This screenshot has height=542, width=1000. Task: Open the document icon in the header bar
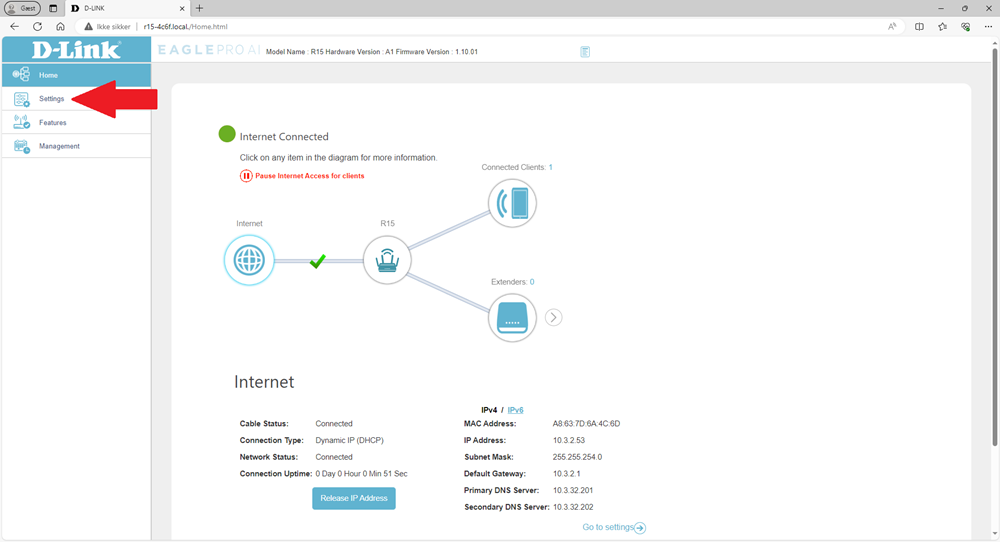[x=585, y=52]
